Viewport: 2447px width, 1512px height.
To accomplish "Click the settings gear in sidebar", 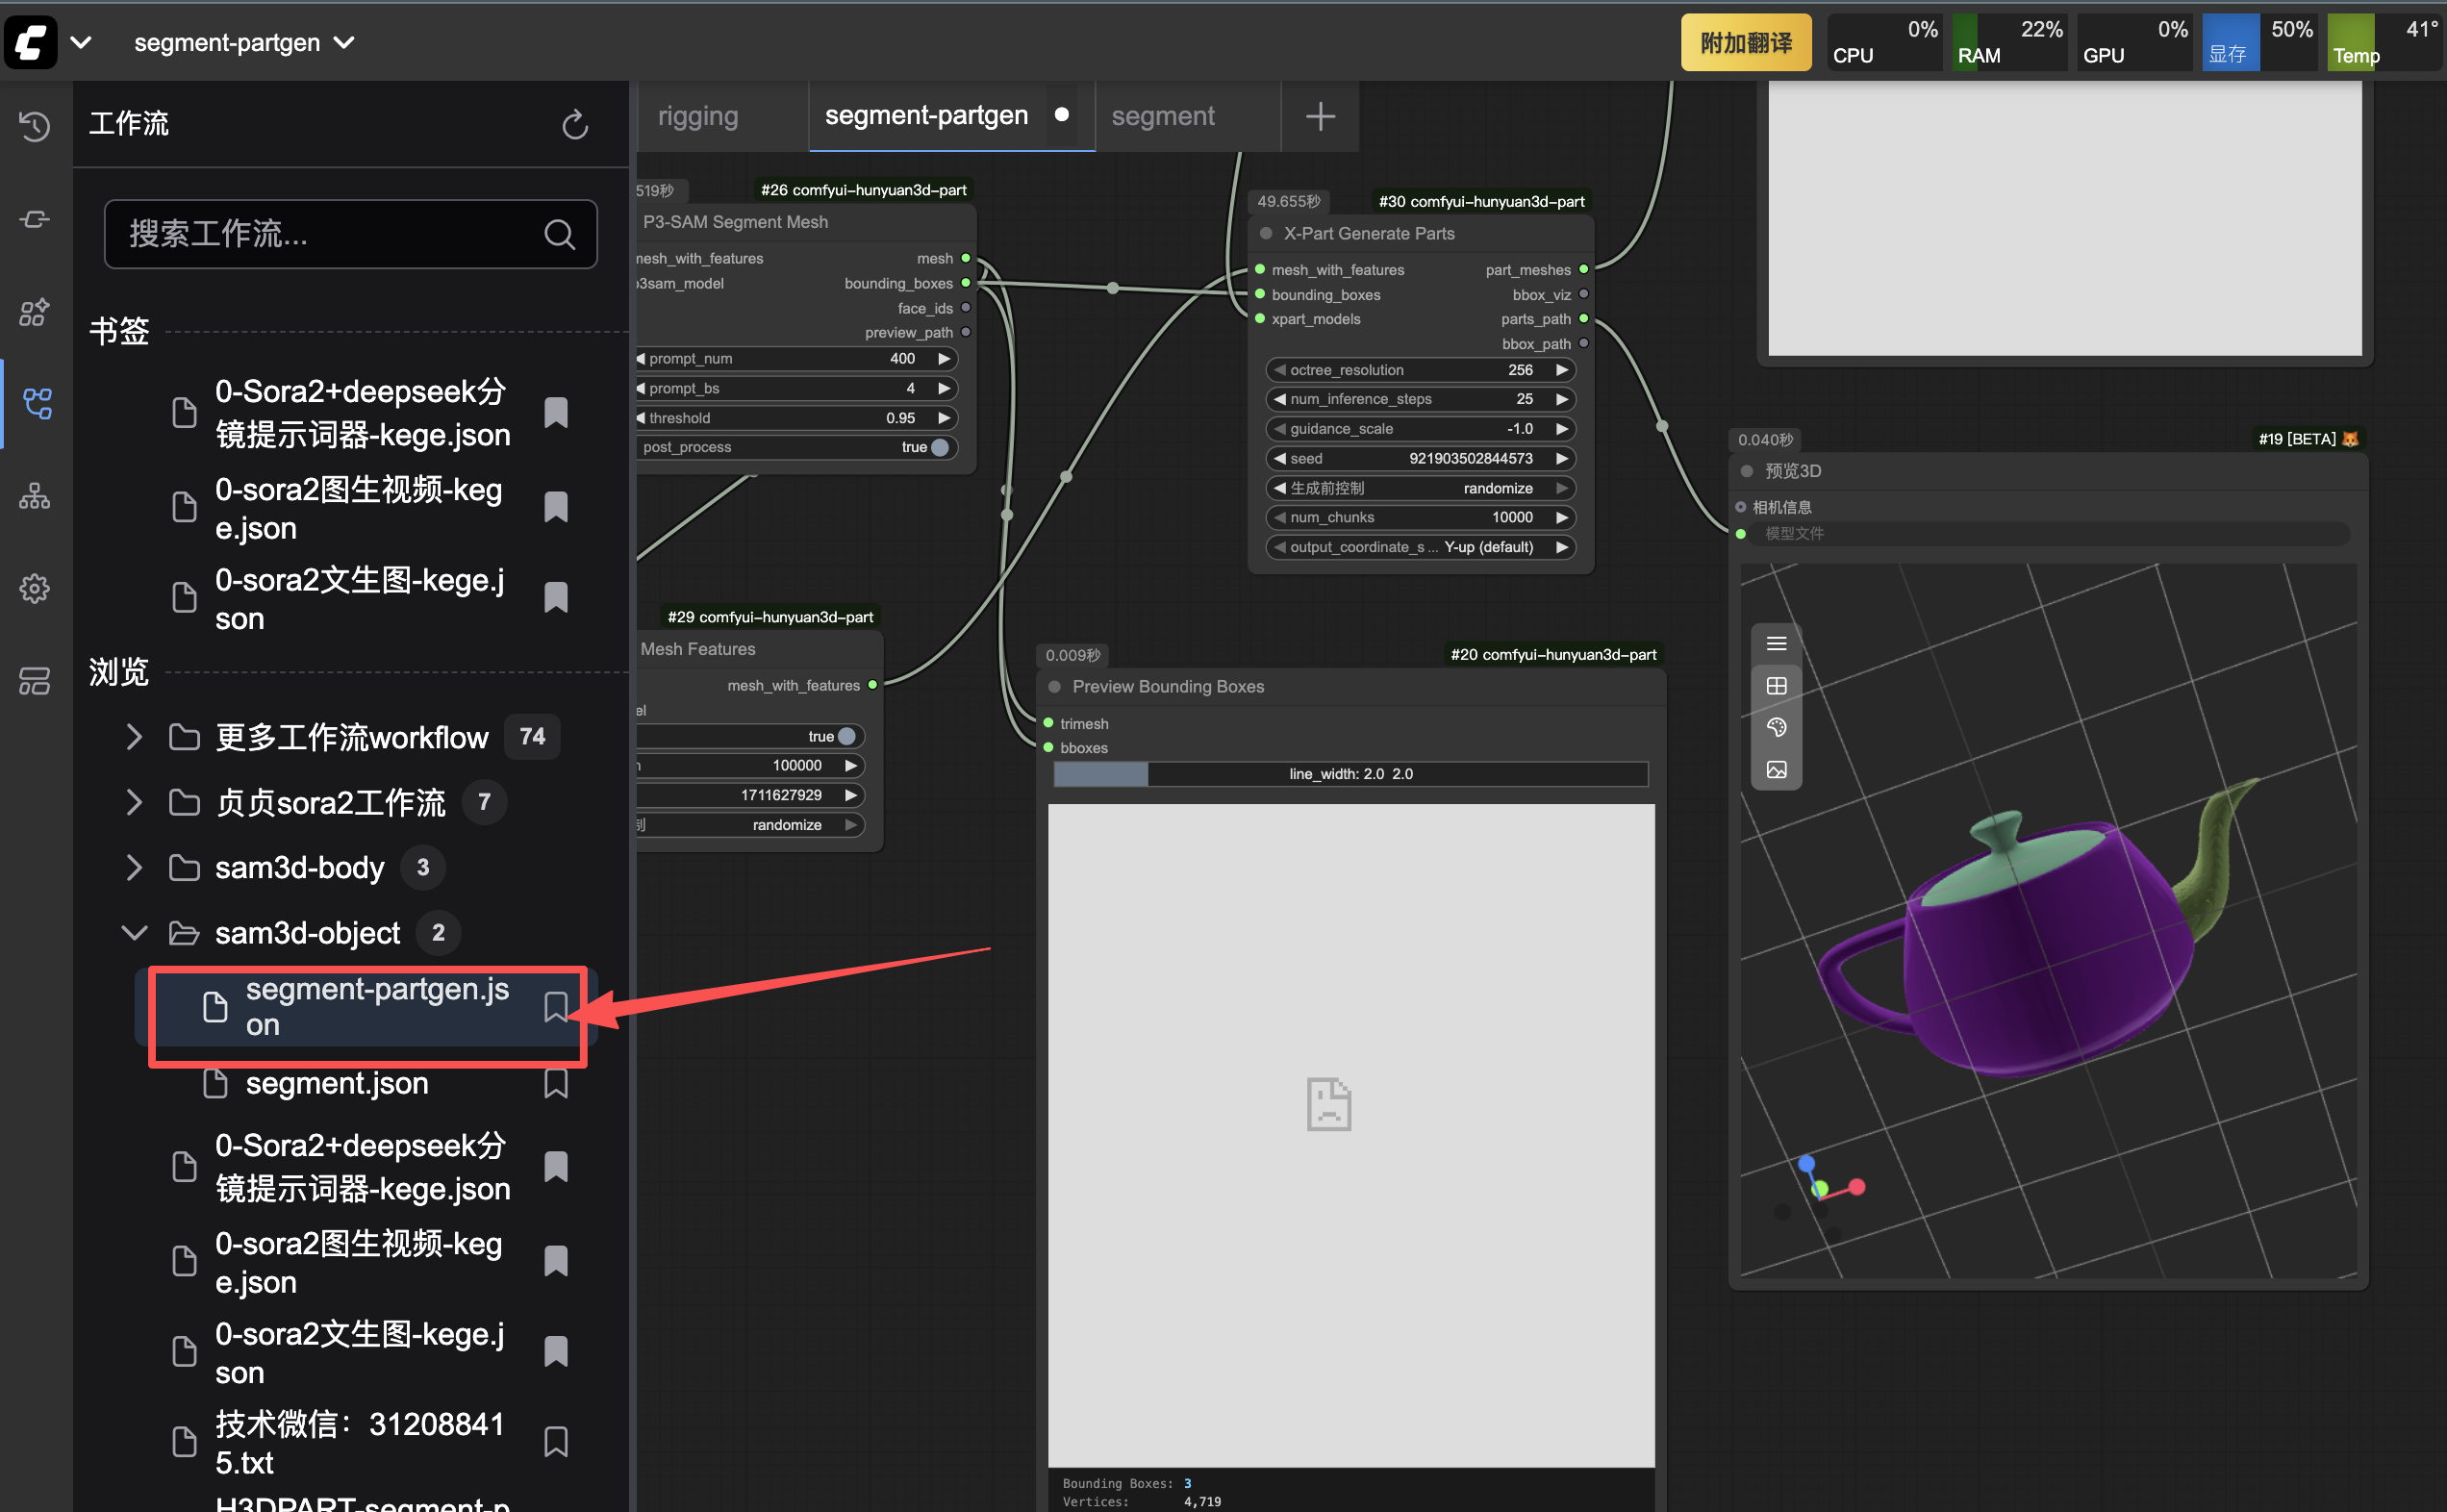I will [34, 588].
